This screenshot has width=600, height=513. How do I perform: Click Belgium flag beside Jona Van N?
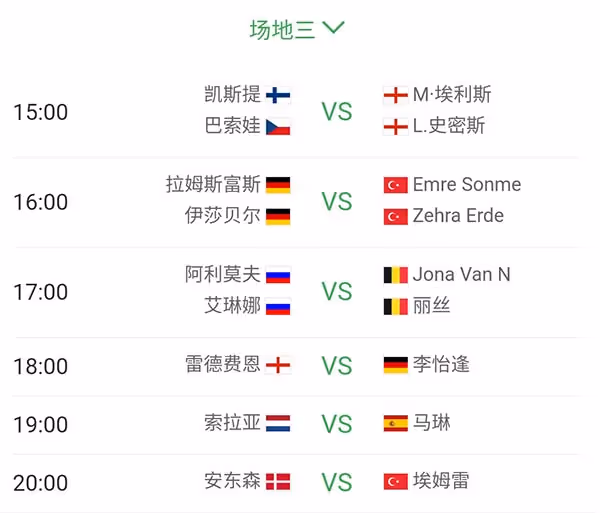point(395,275)
